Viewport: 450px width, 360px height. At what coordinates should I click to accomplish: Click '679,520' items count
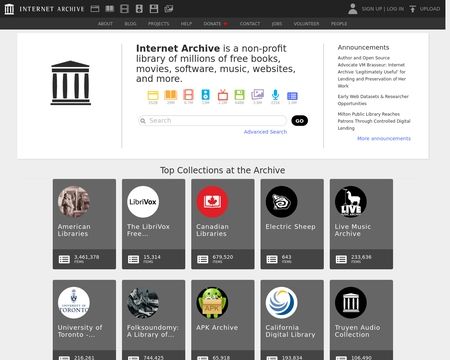point(223,257)
